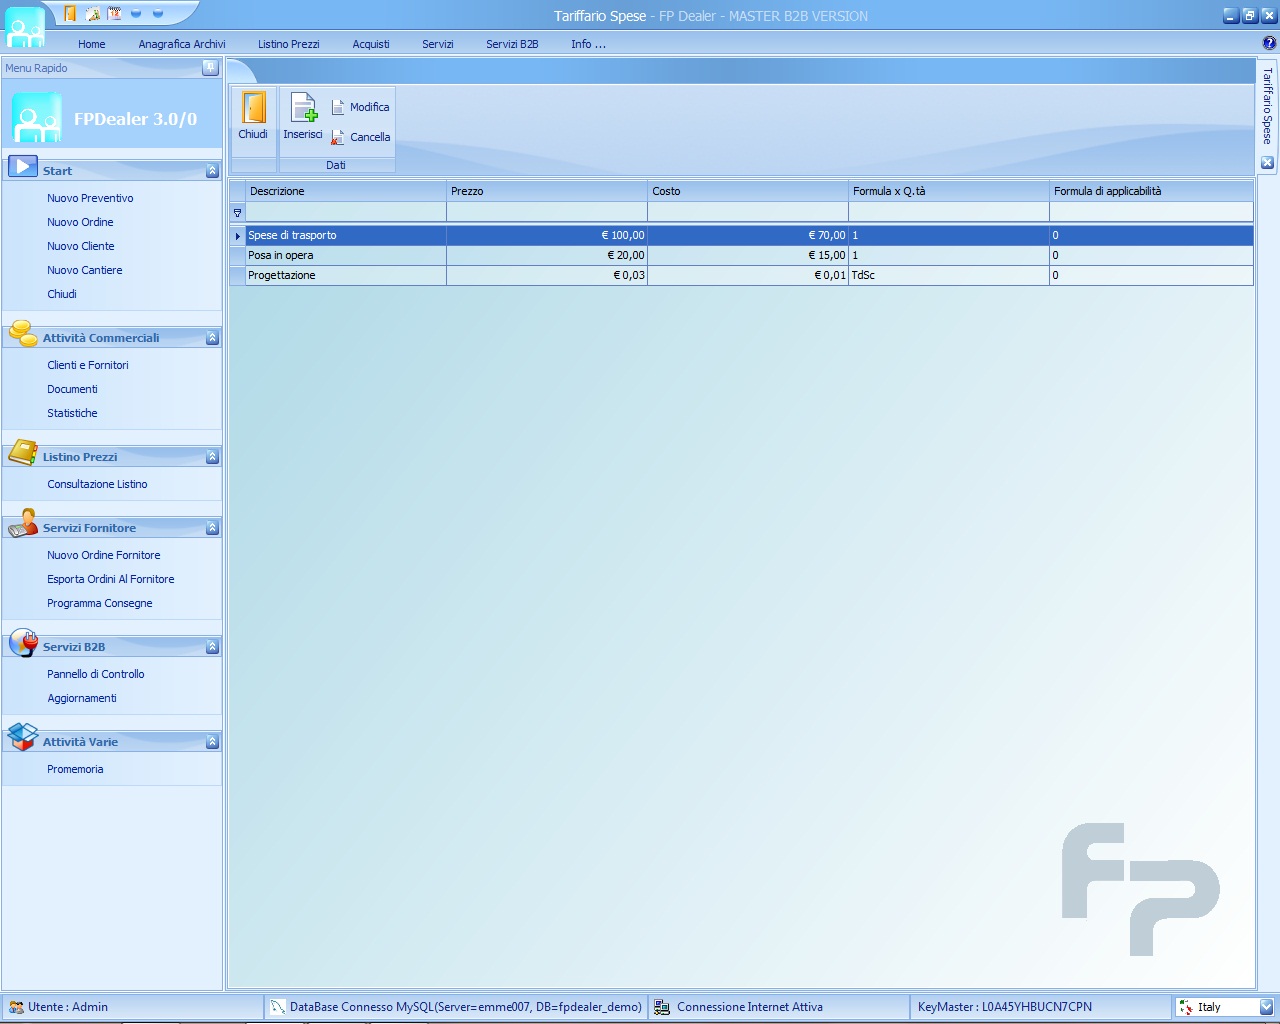Click the internet connection status icon
Screen dimensions: 1280x1024
coord(662,1007)
